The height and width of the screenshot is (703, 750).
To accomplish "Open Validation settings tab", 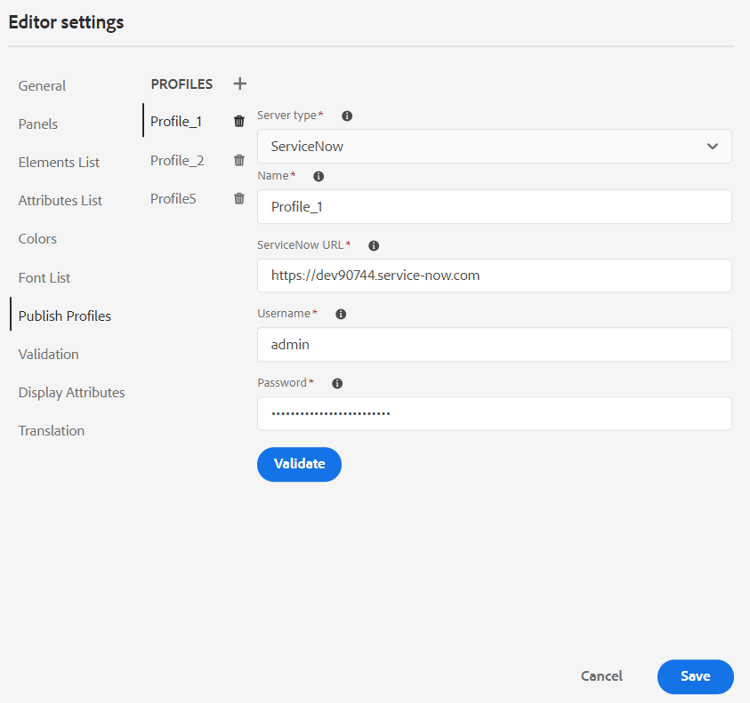I will (48, 354).
